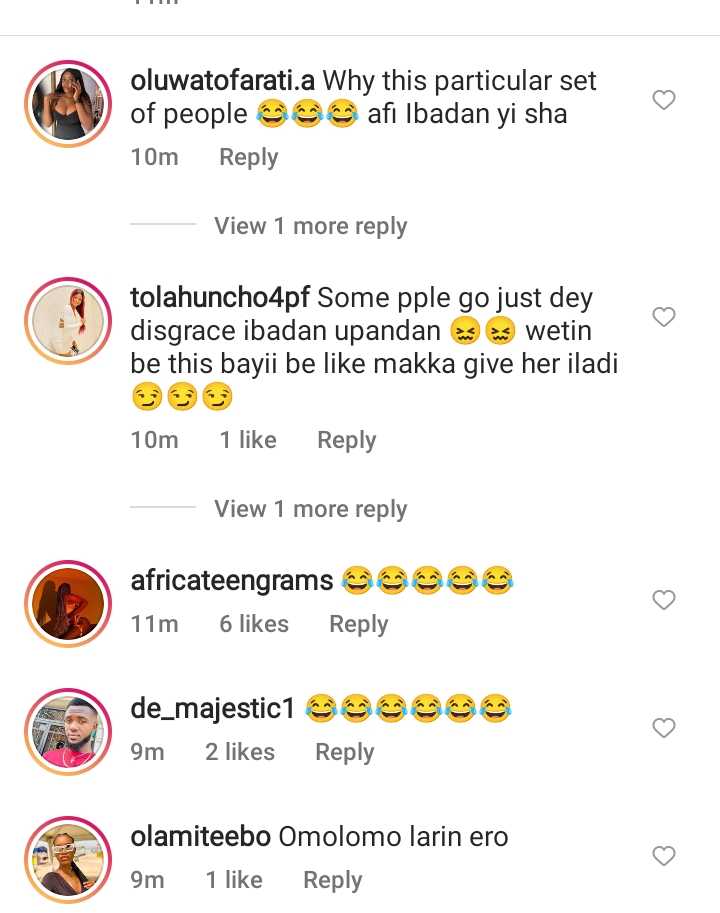Reply to de_majestic1's comment

[x=345, y=752]
